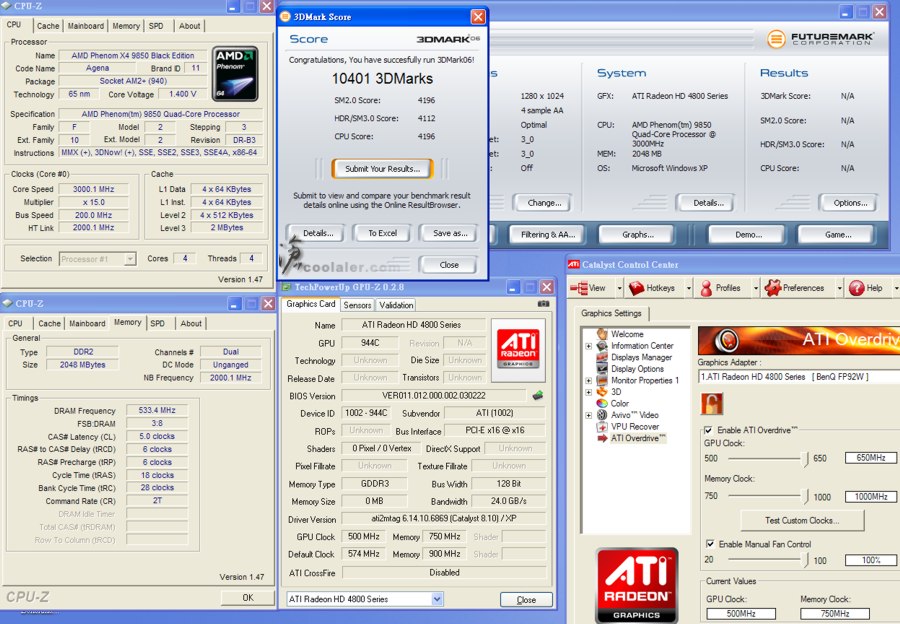
Task: Click Submit Your Results button
Action: click(382, 169)
